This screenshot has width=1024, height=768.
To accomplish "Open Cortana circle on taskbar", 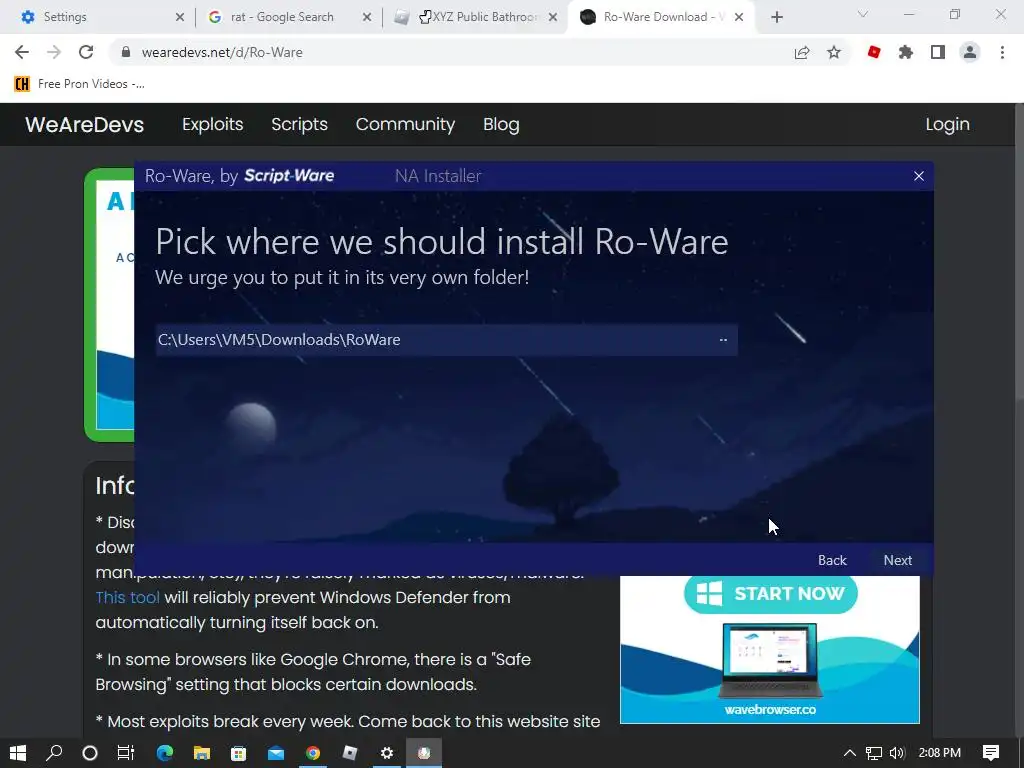I will tap(89, 753).
